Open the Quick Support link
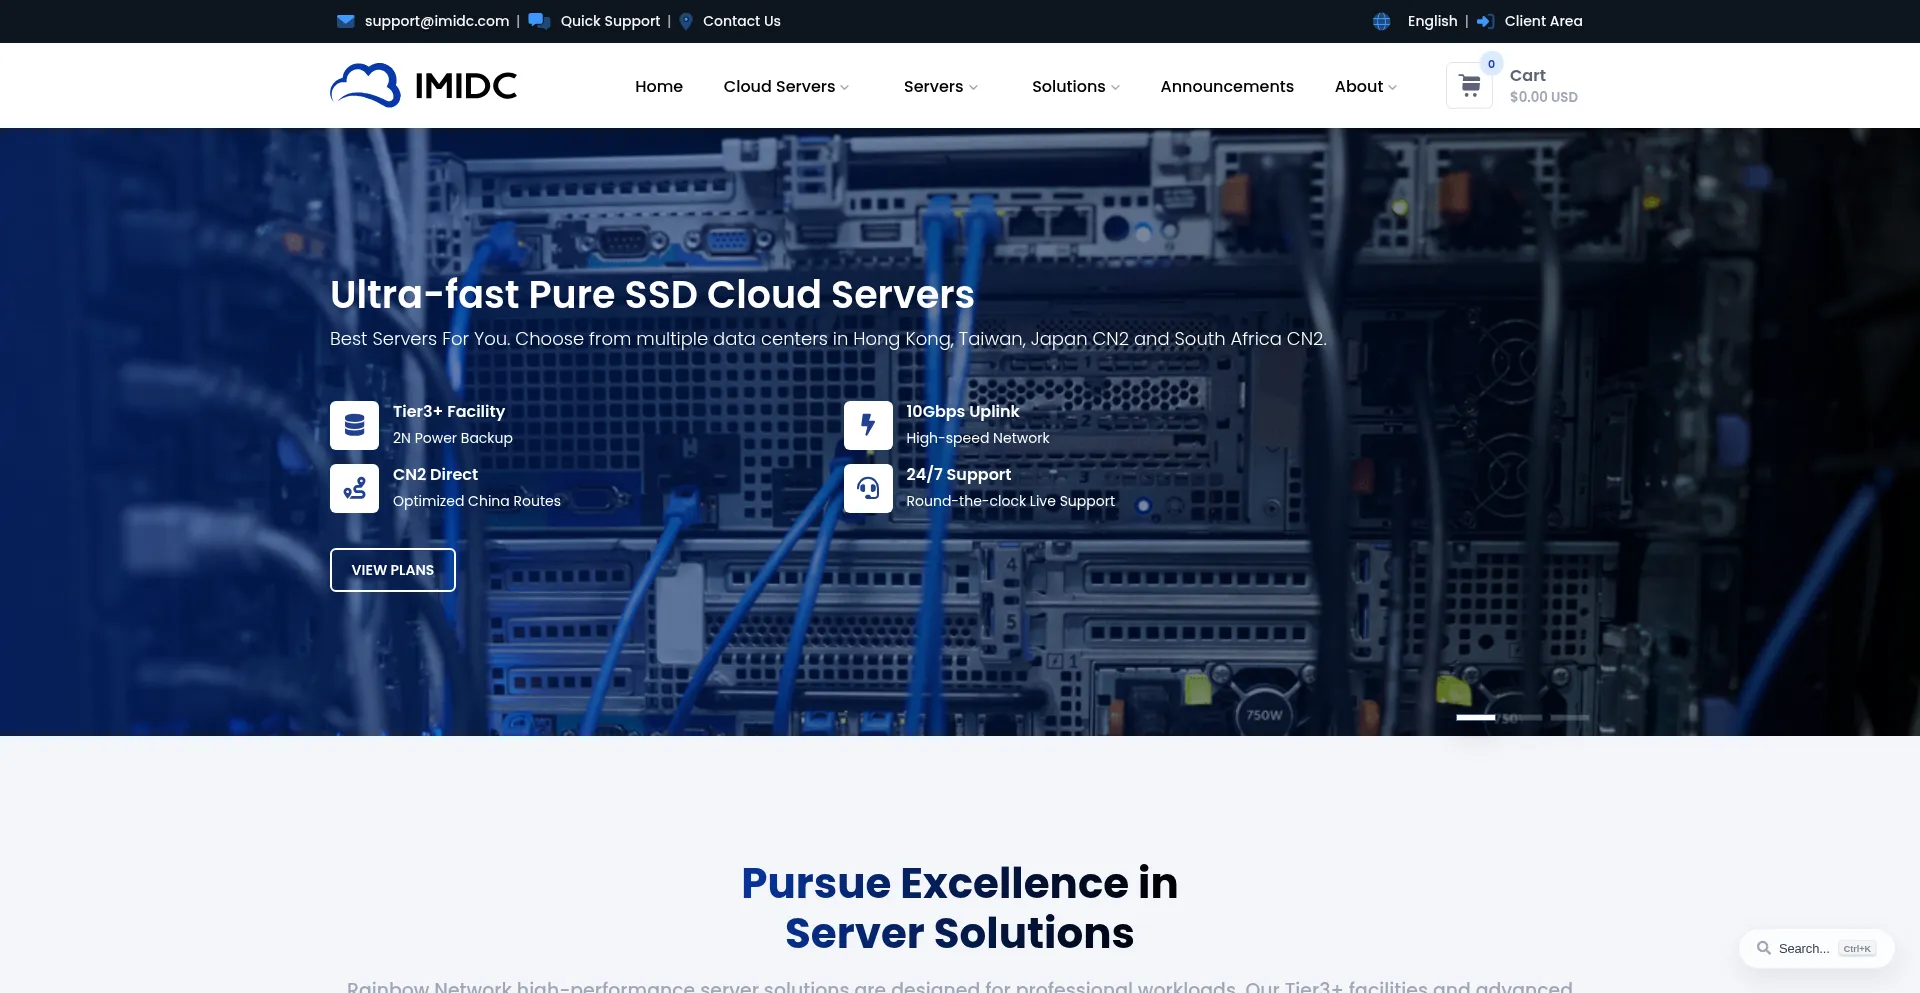1920x993 pixels. [610, 21]
